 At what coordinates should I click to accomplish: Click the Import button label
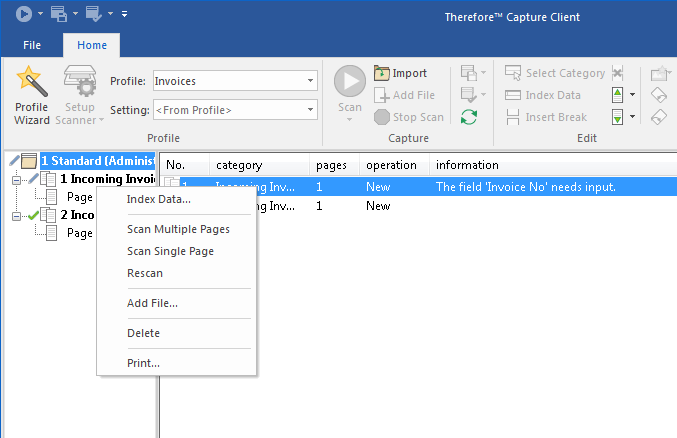(x=409, y=73)
